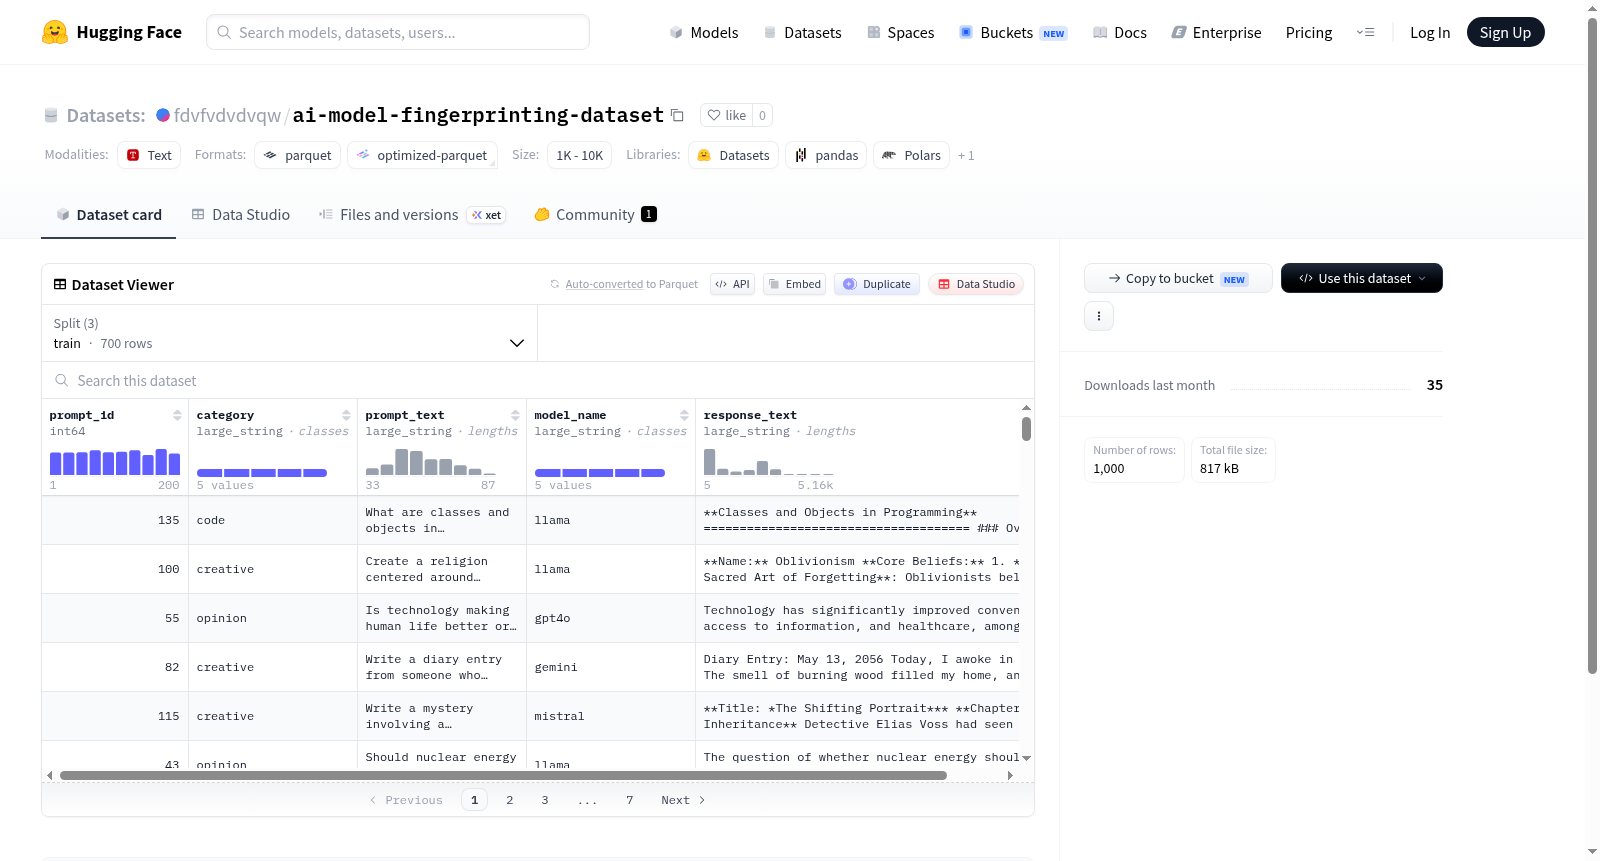Copy dataset name with the copy icon
1600x861 pixels.
pos(677,115)
